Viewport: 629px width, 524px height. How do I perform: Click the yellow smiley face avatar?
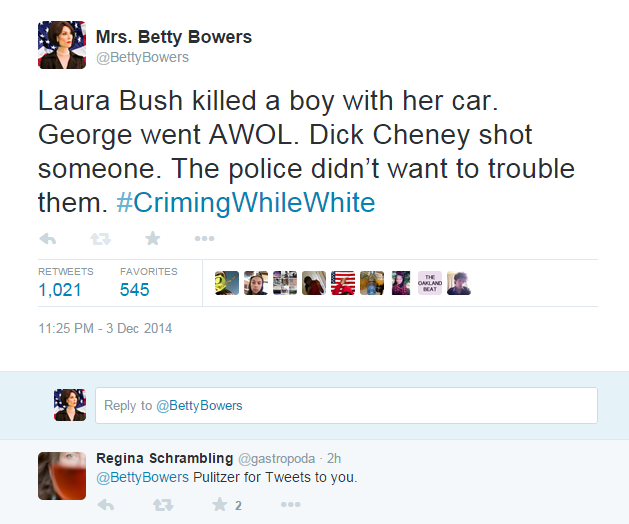tap(226, 283)
